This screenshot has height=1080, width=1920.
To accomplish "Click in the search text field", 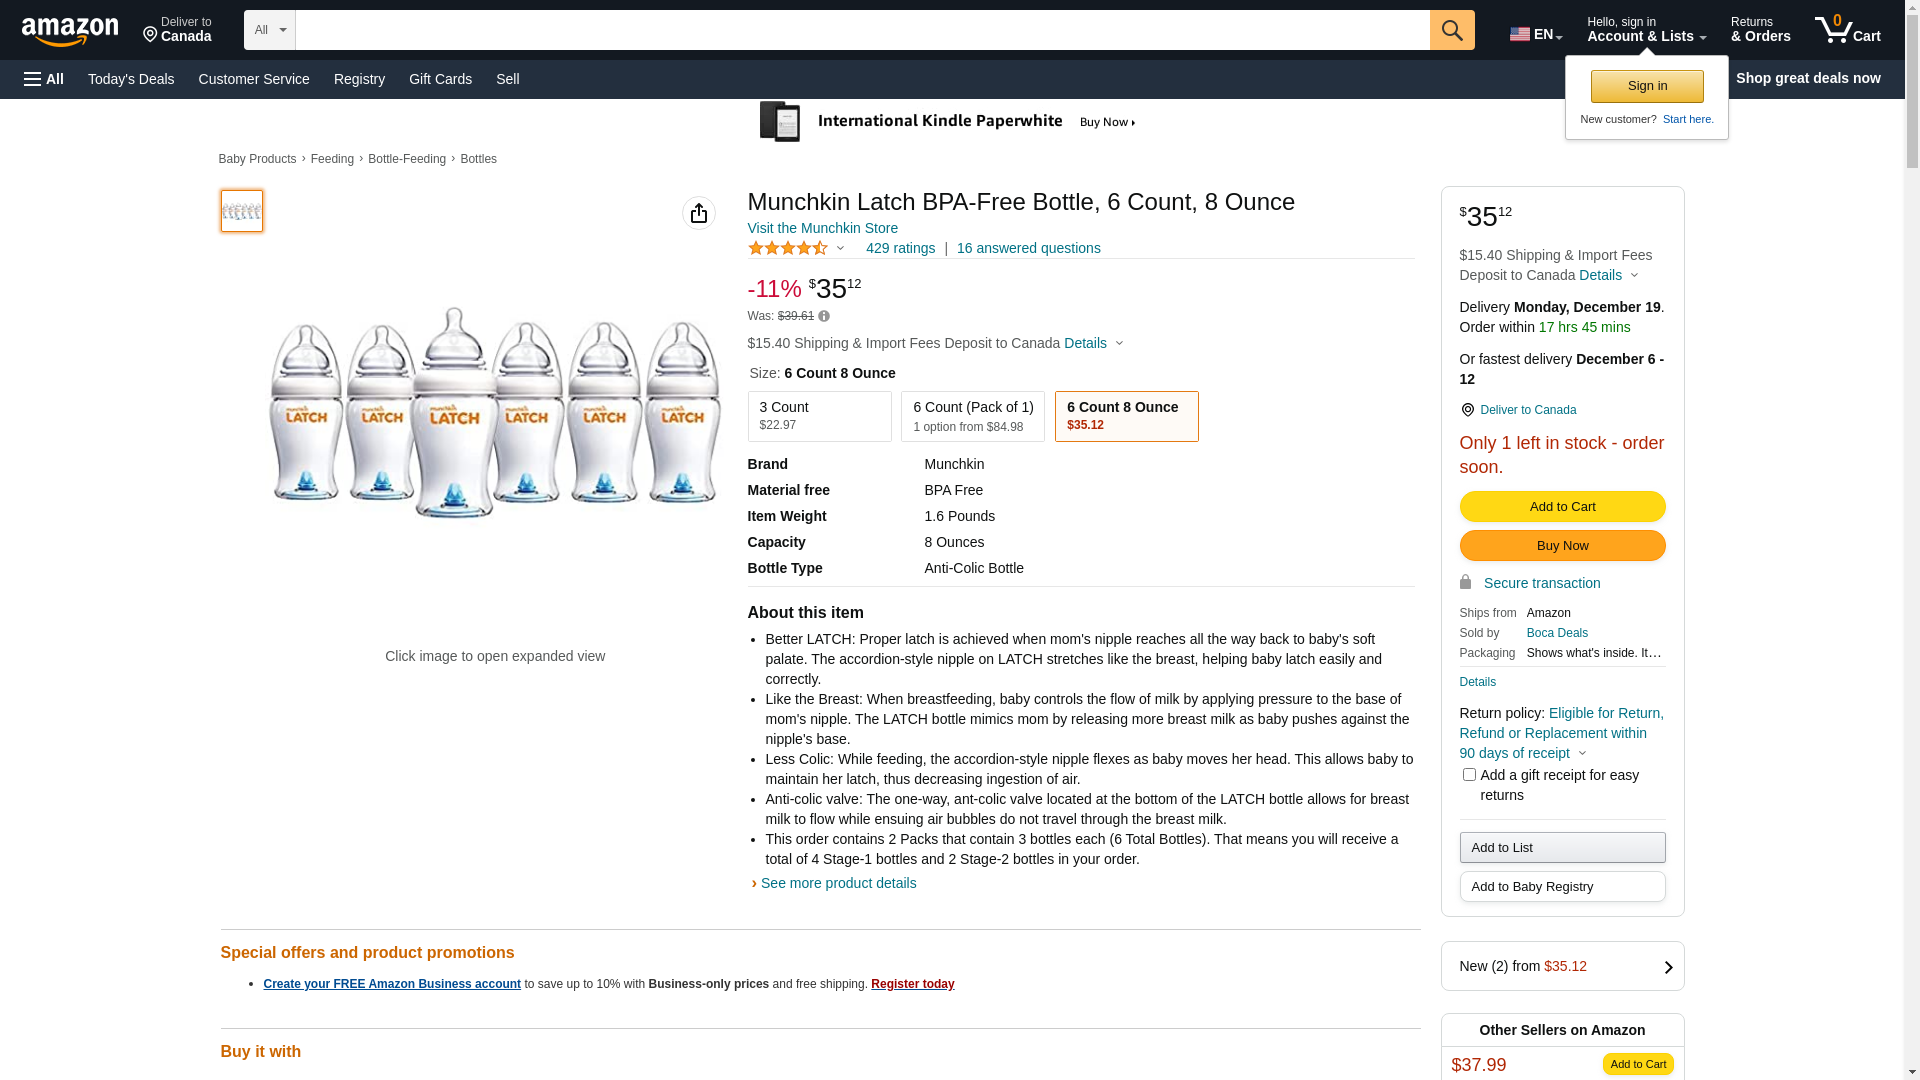I will (862, 30).
